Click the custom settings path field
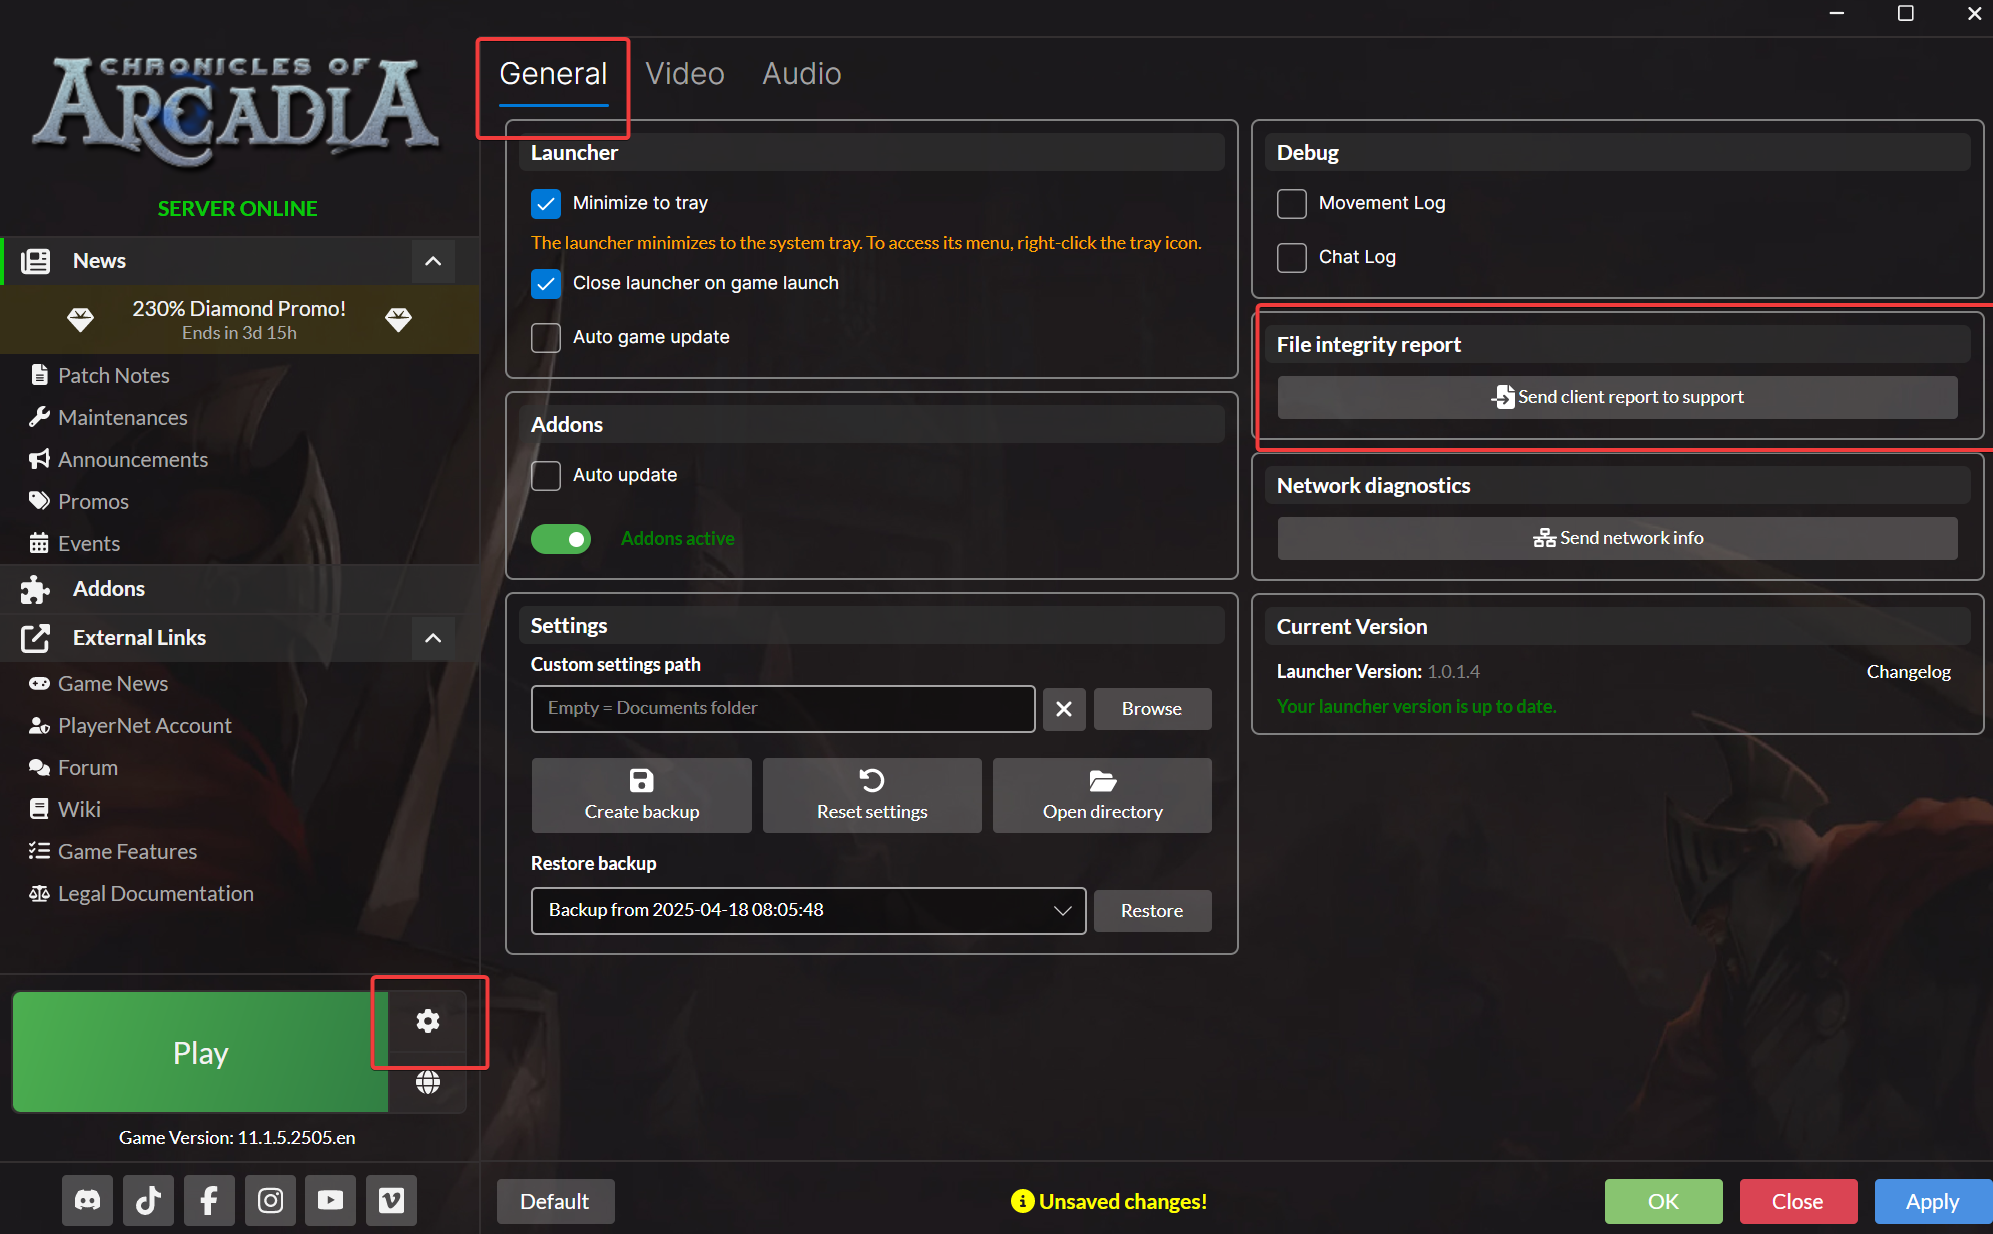The width and height of the screenshot is (1993, 1234). (782, 709)
